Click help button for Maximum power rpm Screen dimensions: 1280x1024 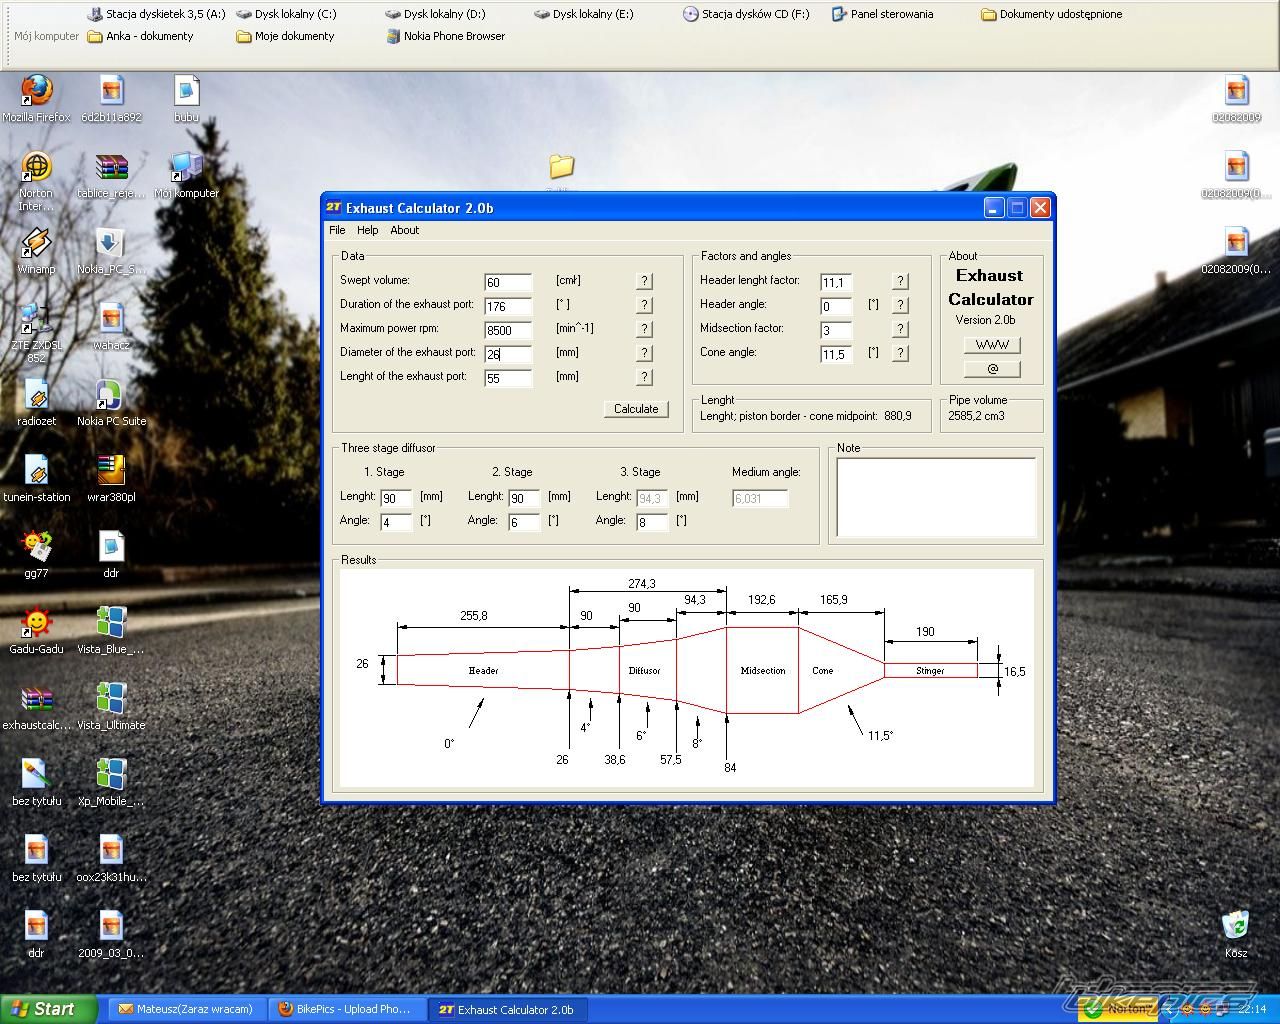(644, 330)
